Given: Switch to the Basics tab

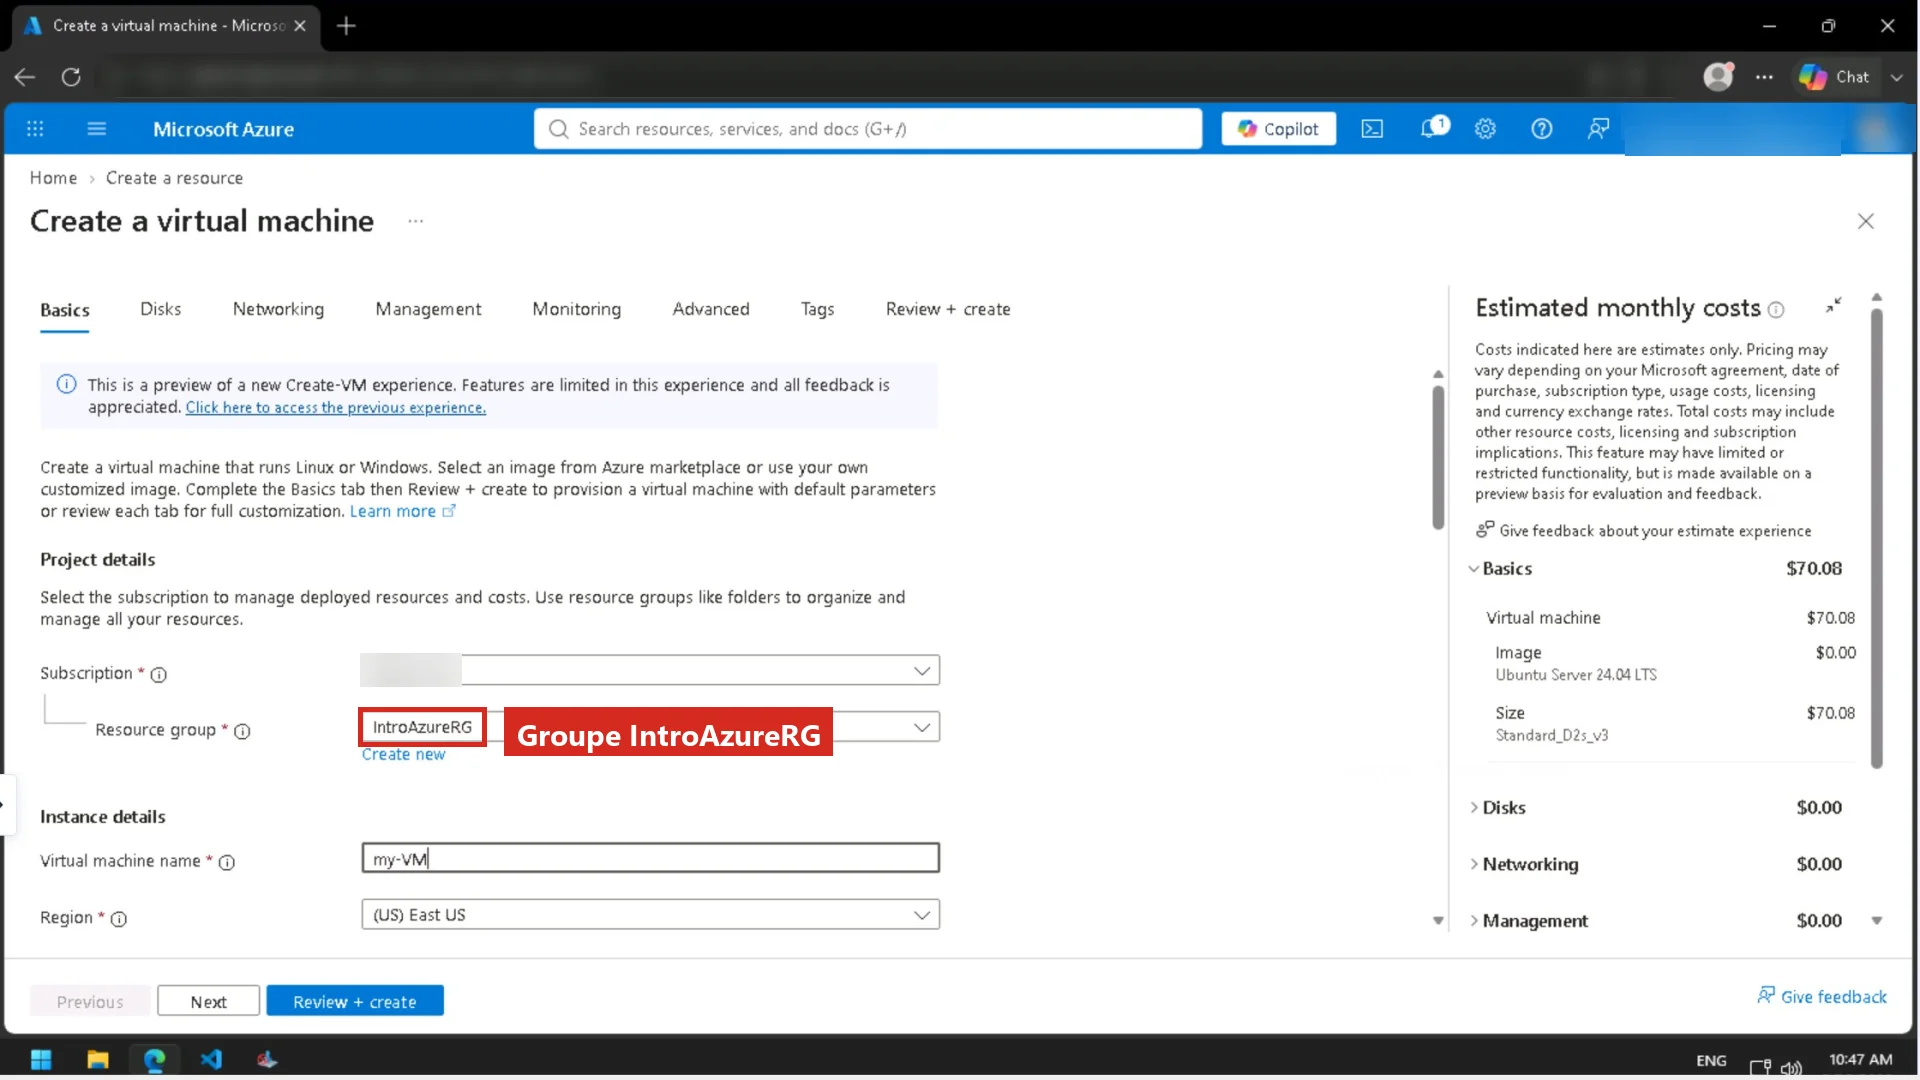Looking at the screenshot, I should click(65, 310).
